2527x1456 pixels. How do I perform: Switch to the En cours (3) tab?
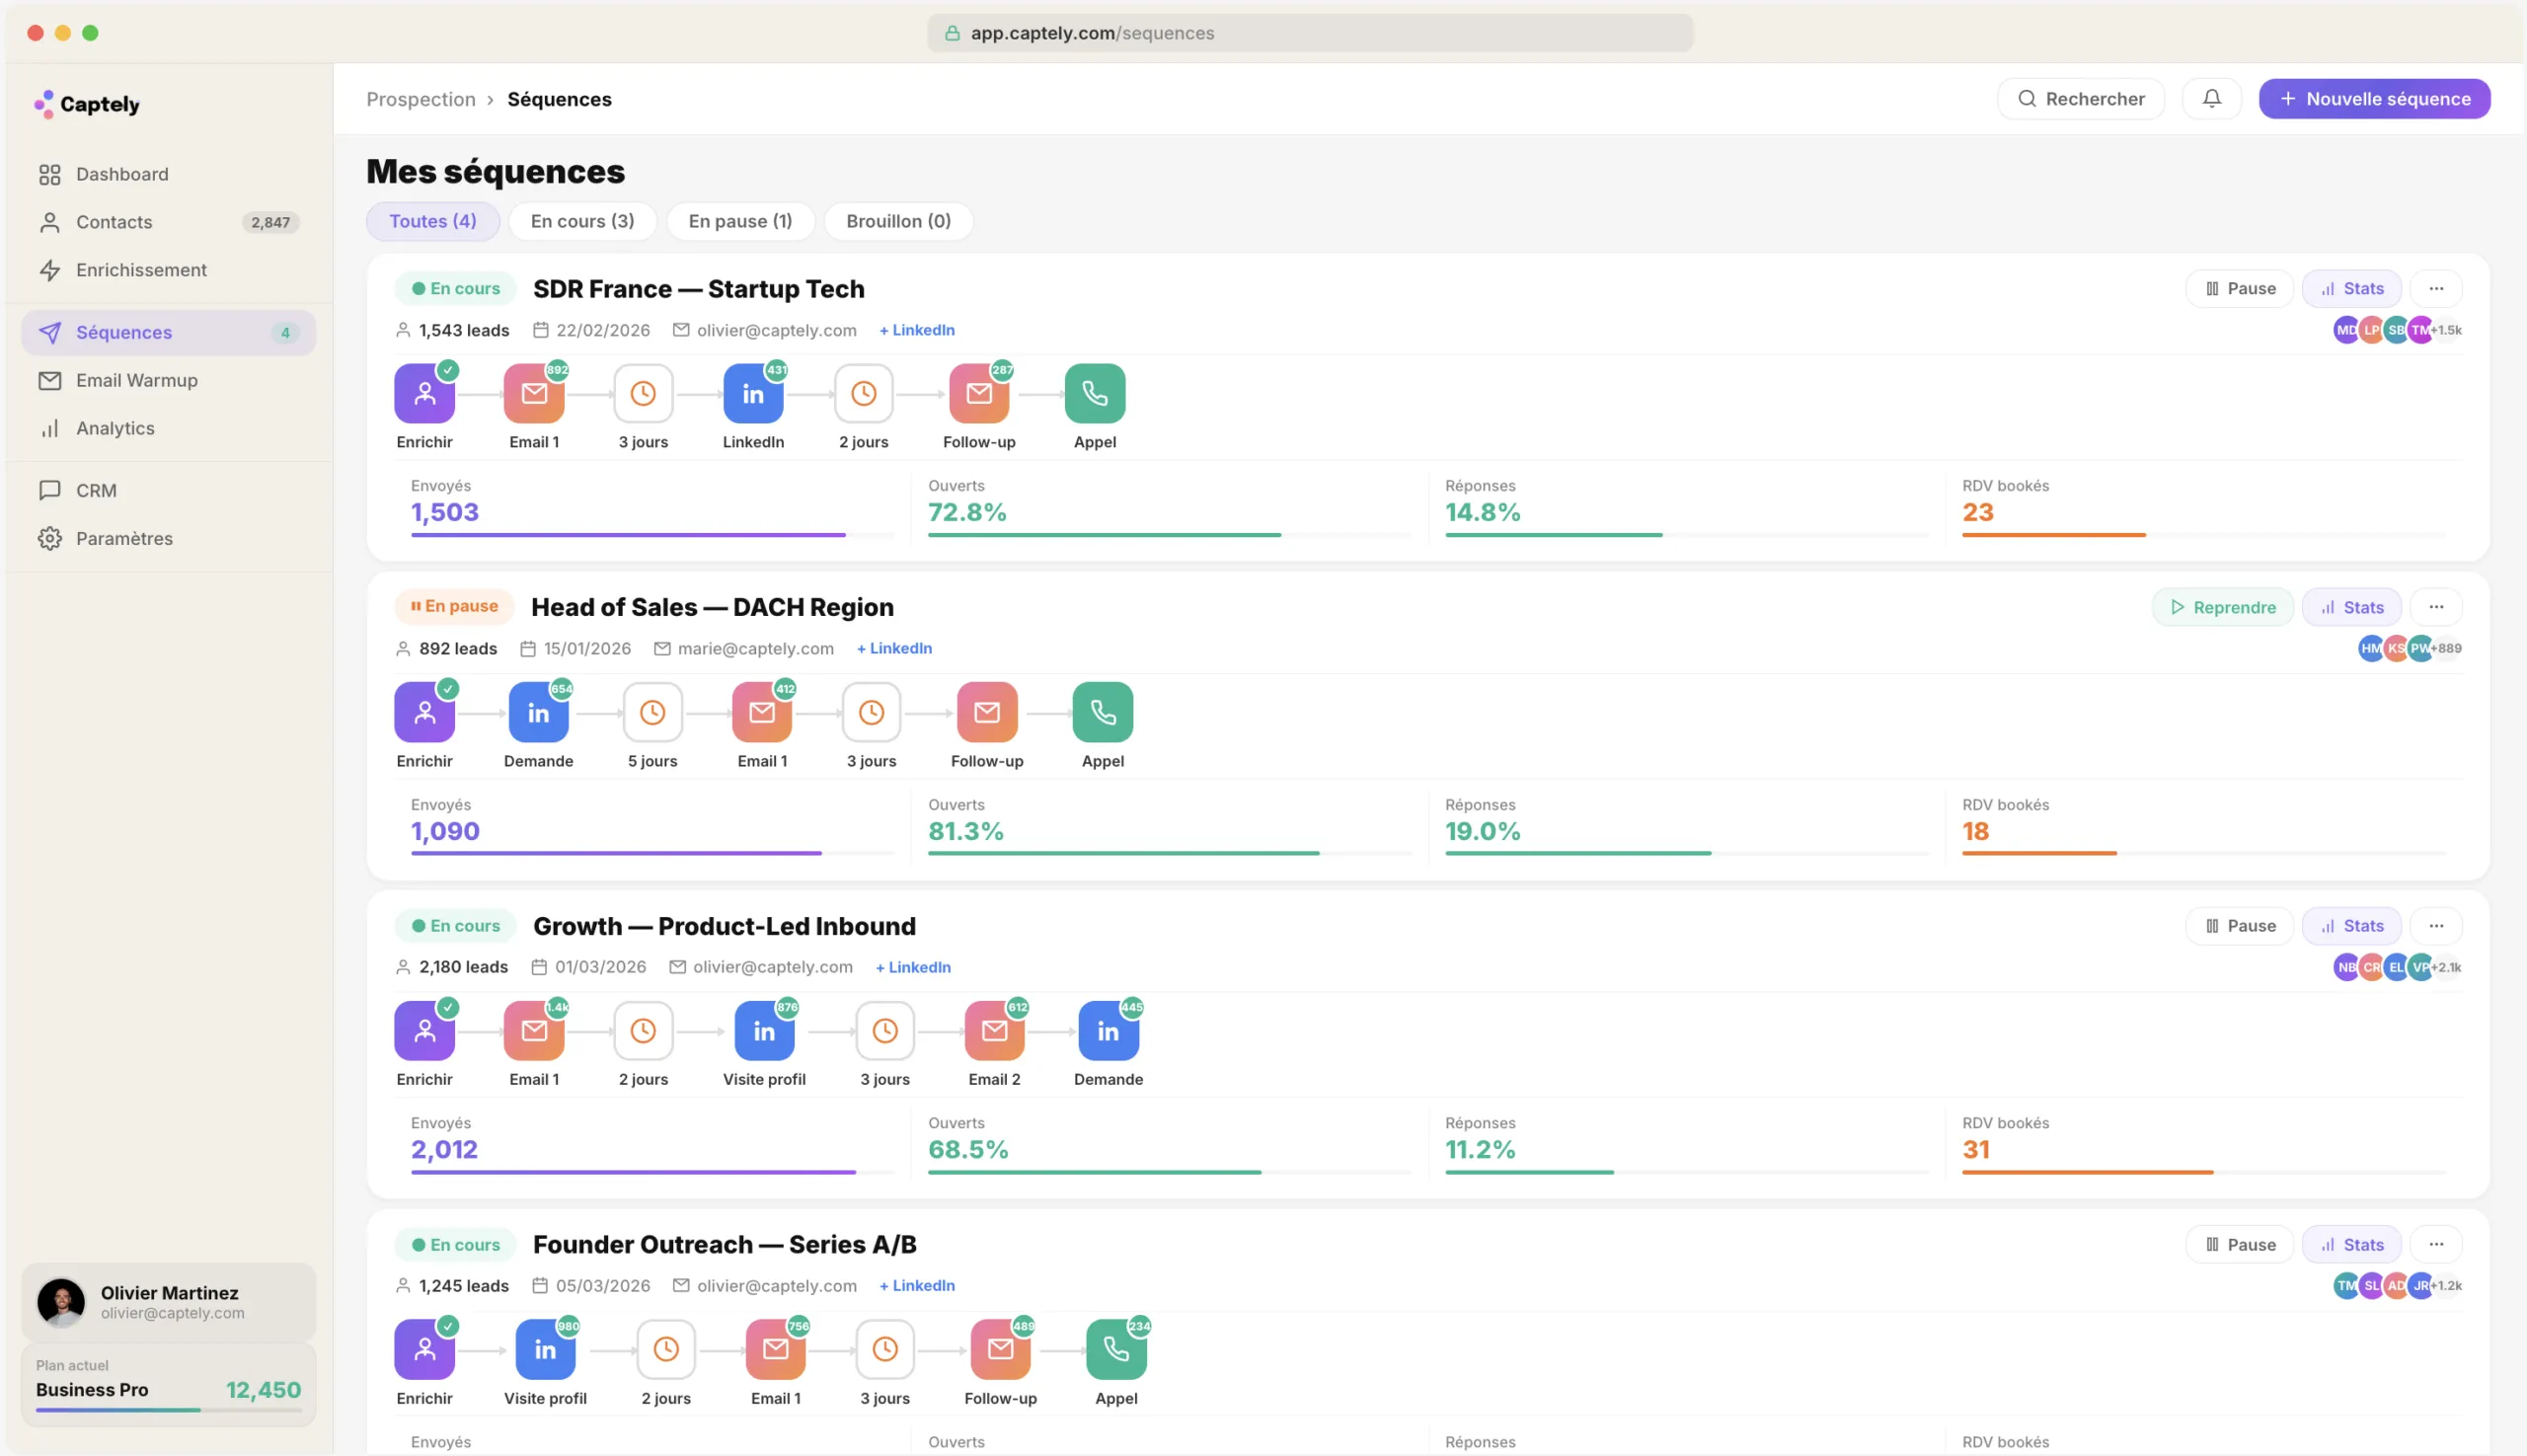click(x=582, y=221)
